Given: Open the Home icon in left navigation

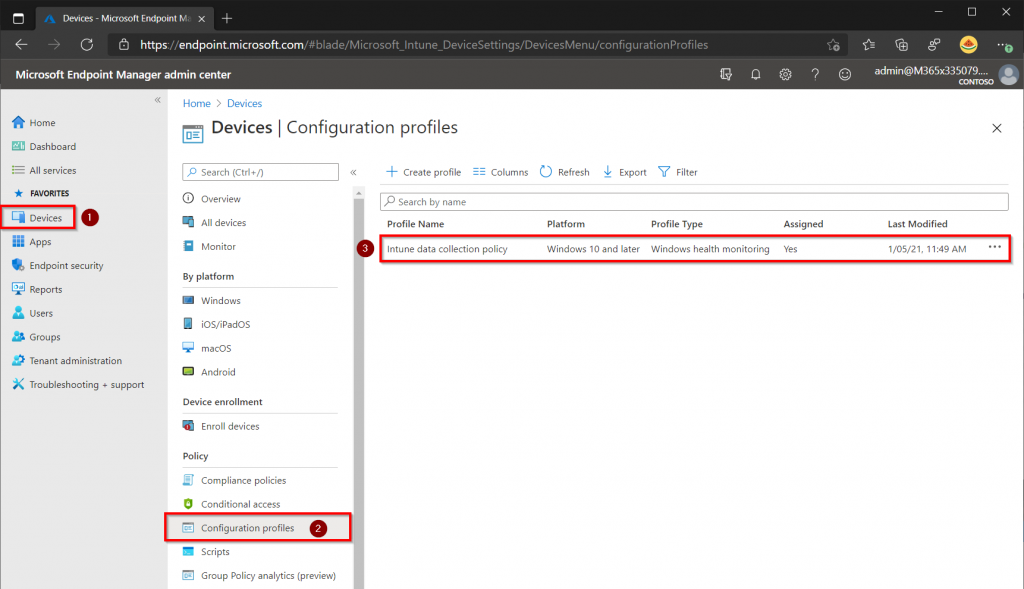Looking at the screenshot, I should (x=18, y=122).
